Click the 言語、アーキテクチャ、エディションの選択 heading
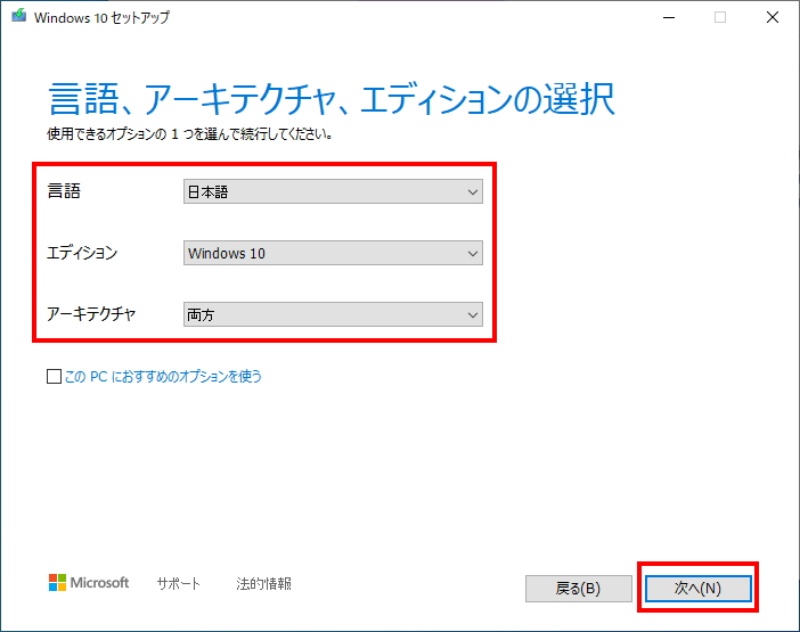The image size is (800, 632). click(330, 100)
